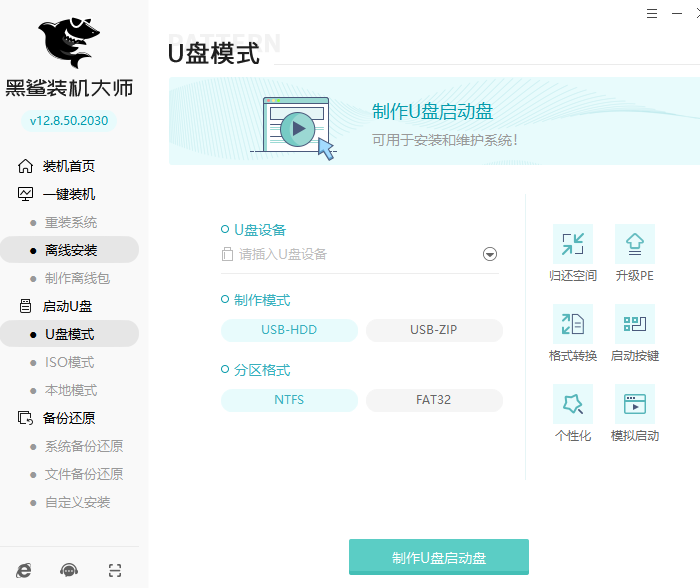
Task: Click the 制作U盘启动盘 button
Action: click(x=439, y=557)
